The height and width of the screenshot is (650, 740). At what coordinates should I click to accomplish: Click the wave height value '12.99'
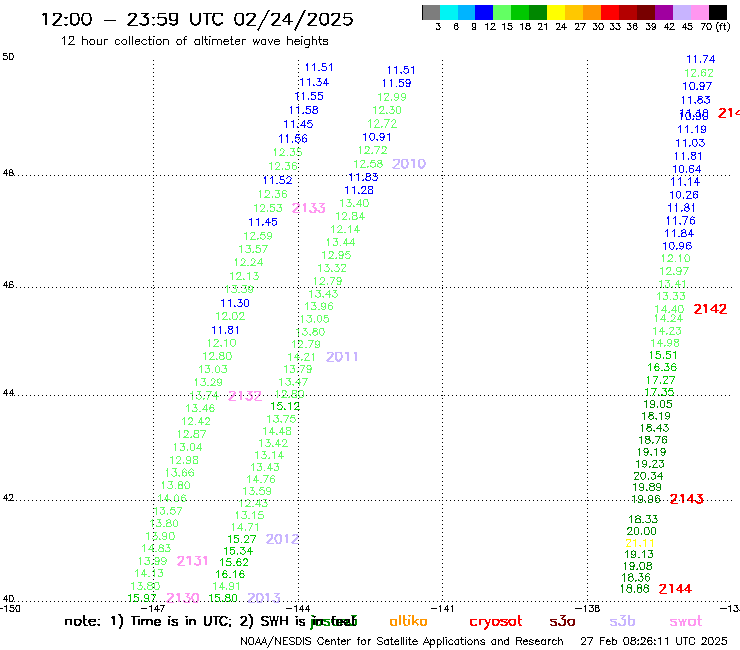[392, 97]
